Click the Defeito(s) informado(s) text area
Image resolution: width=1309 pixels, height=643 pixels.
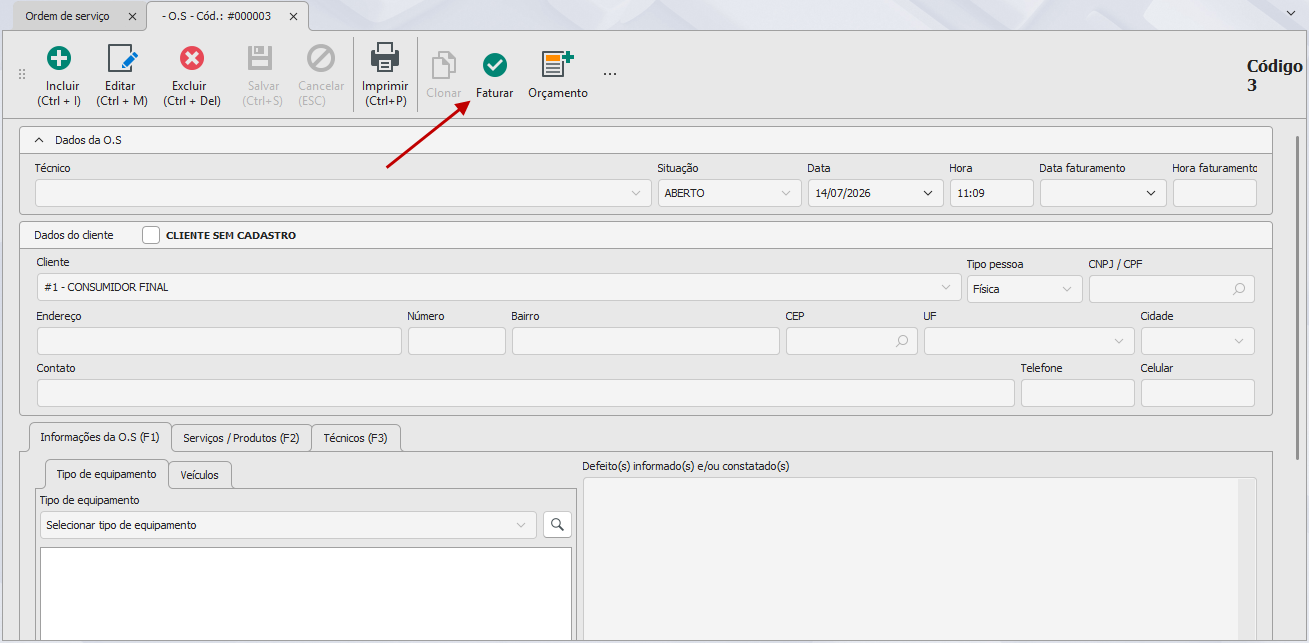click(x=919, y=559)
